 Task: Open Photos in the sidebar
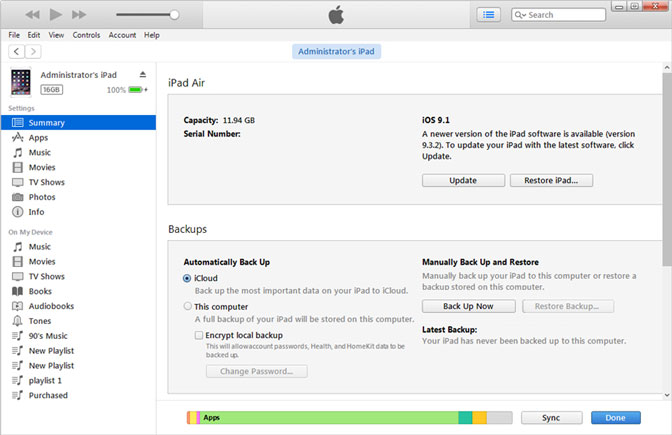[x=78, y=197]
